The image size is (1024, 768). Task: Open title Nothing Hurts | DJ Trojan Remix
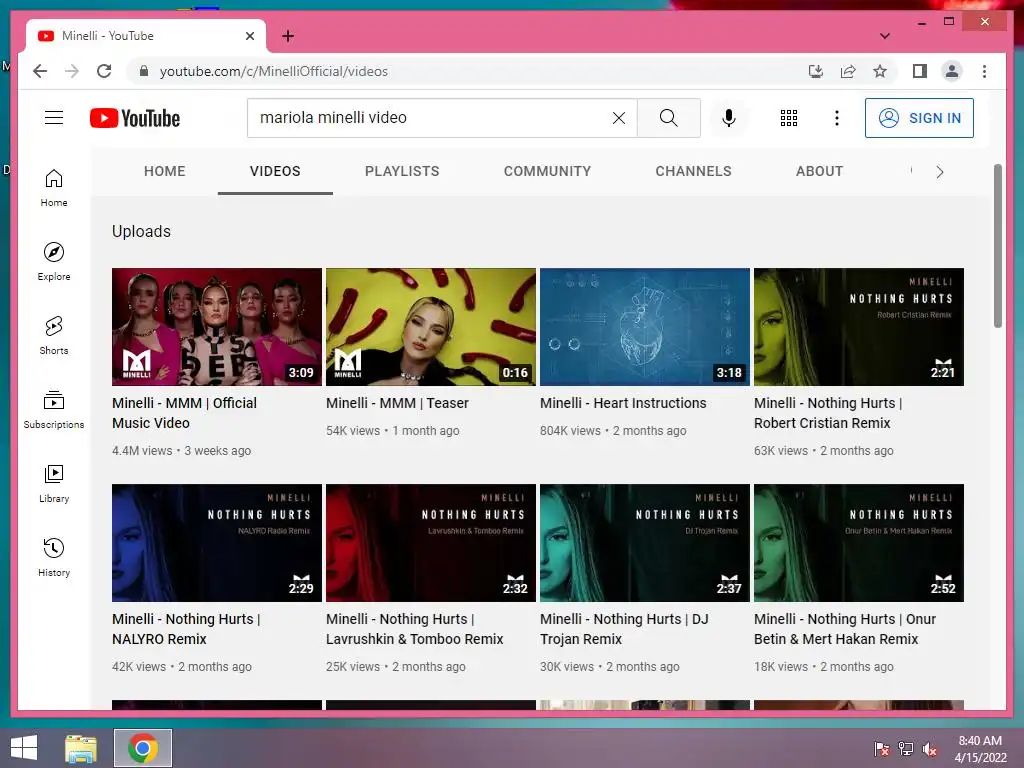point(624,629)
